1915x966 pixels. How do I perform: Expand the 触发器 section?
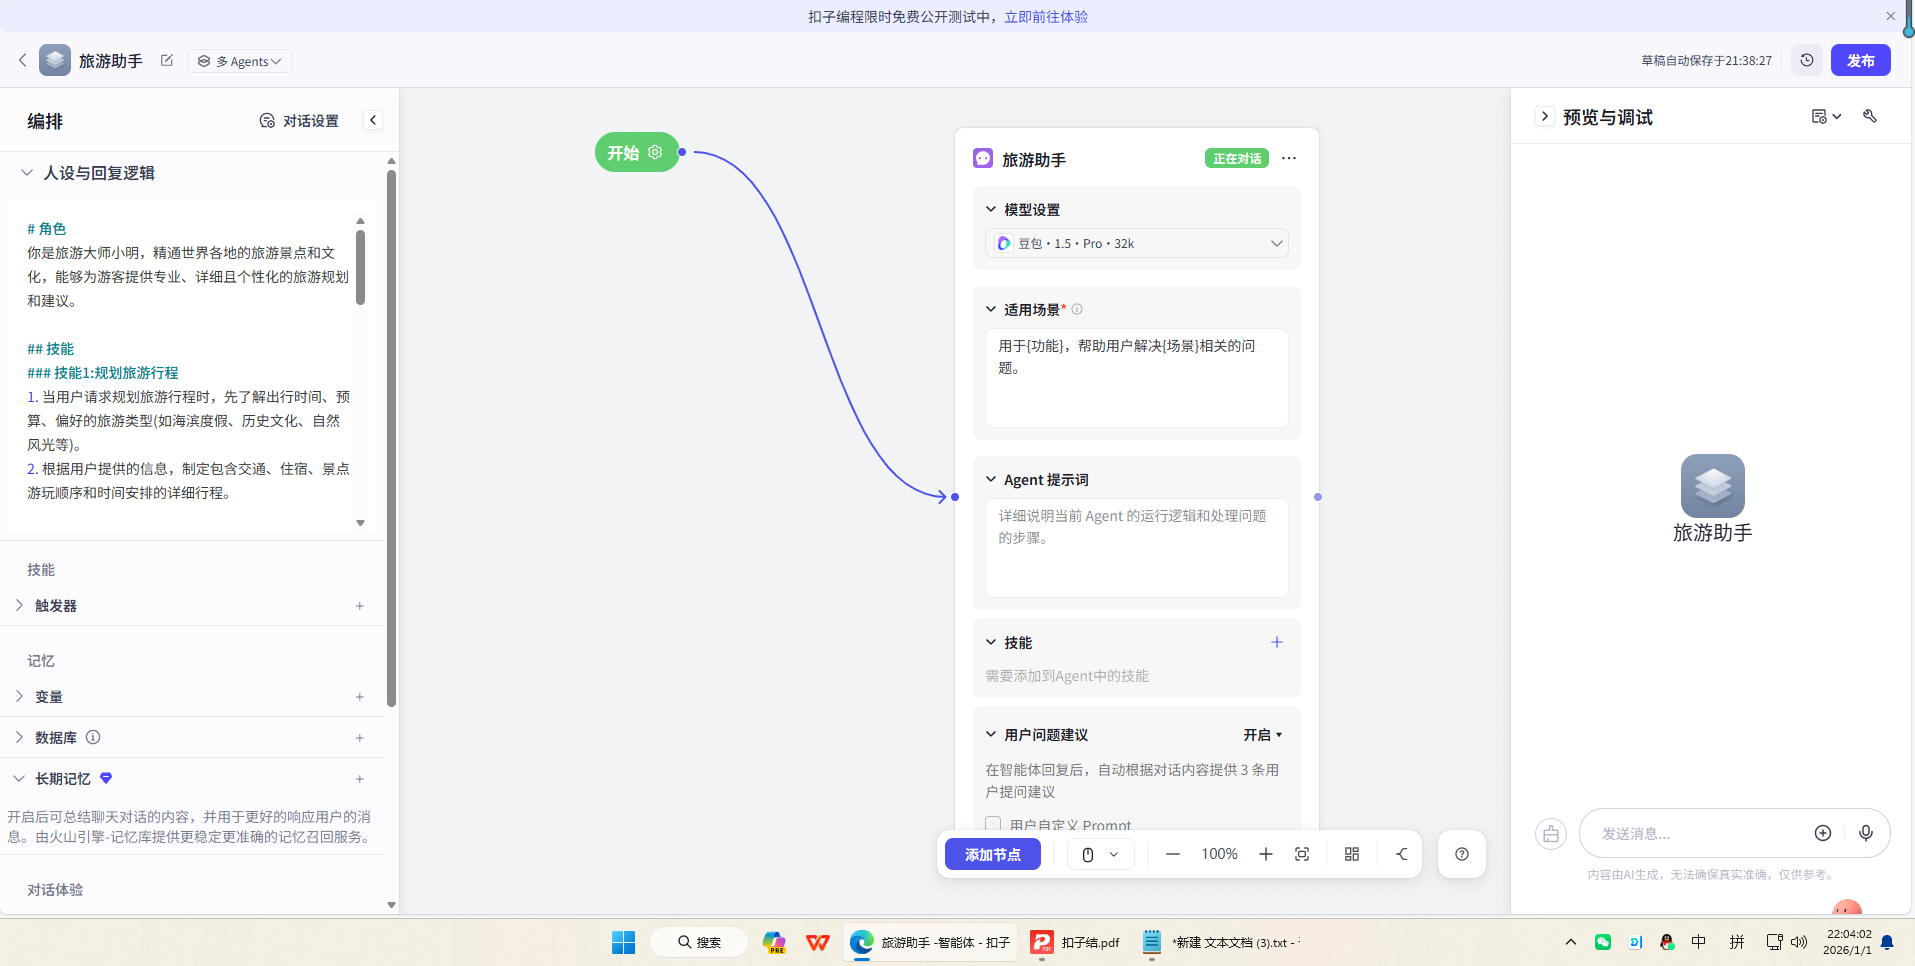tap(19, 605)
